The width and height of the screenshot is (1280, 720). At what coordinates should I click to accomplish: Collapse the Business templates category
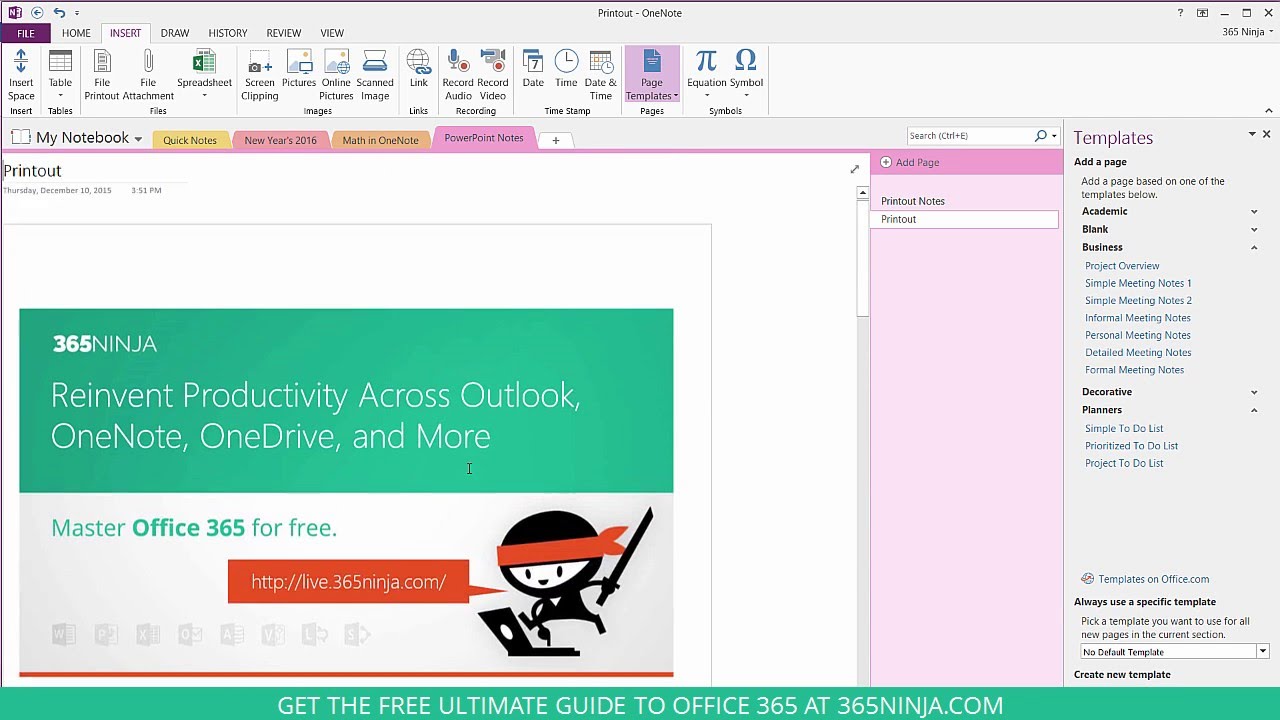[1254, 248]
